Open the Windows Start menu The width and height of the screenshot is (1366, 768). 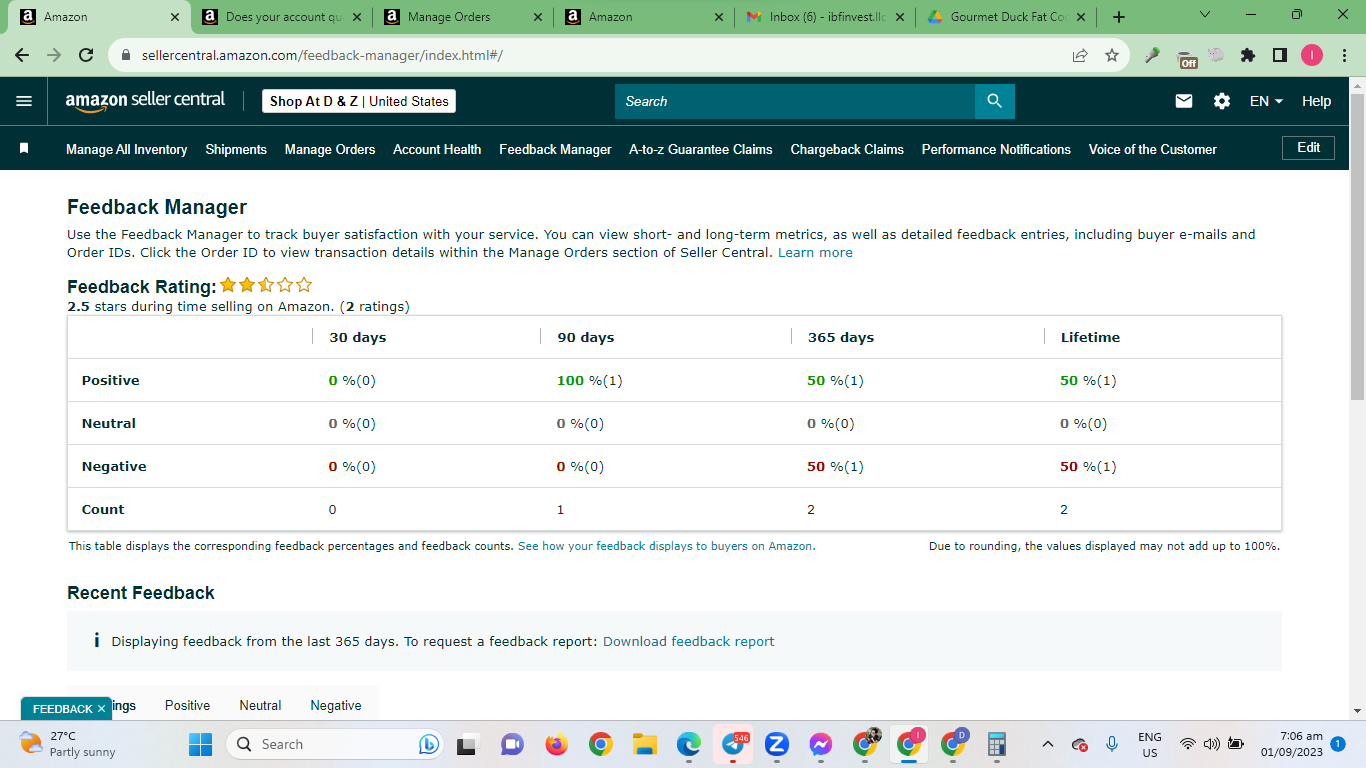point(201,744)
